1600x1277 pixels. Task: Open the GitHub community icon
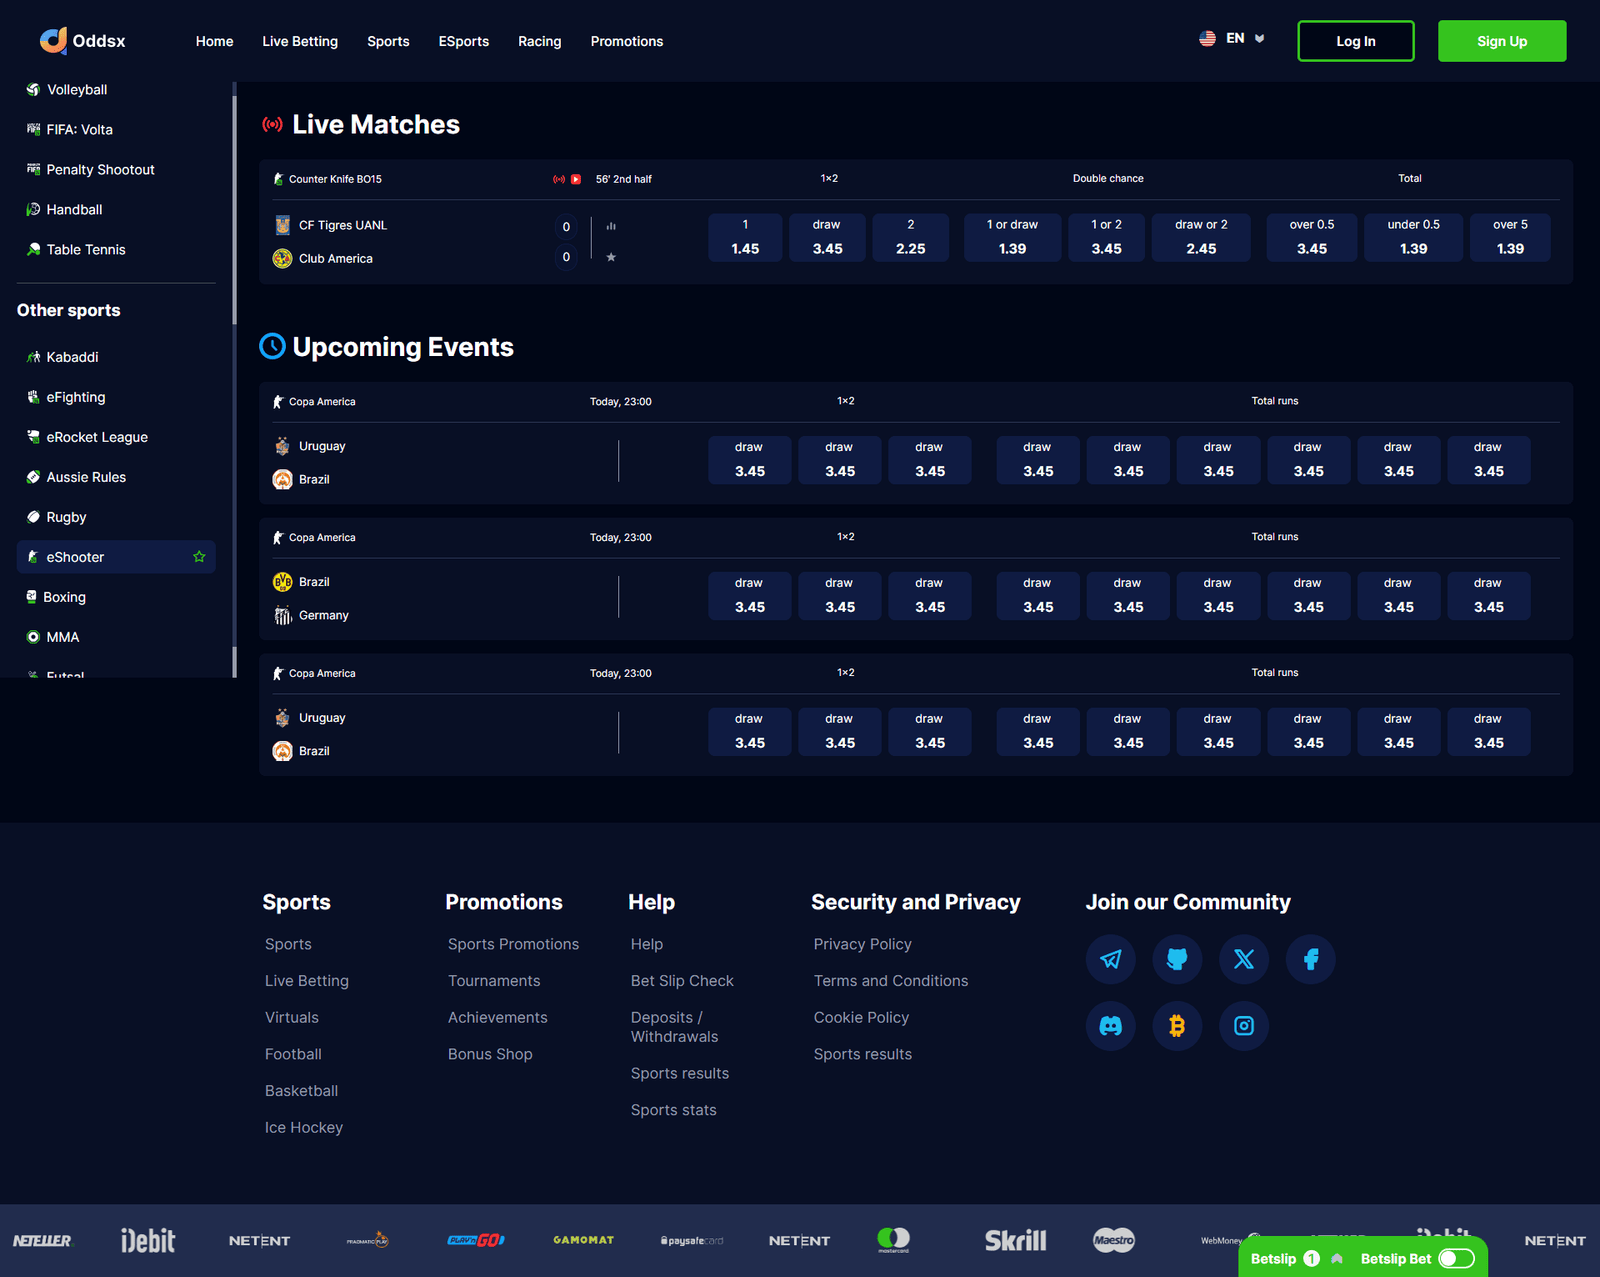pyautogui.click(x=1177, y=959)
